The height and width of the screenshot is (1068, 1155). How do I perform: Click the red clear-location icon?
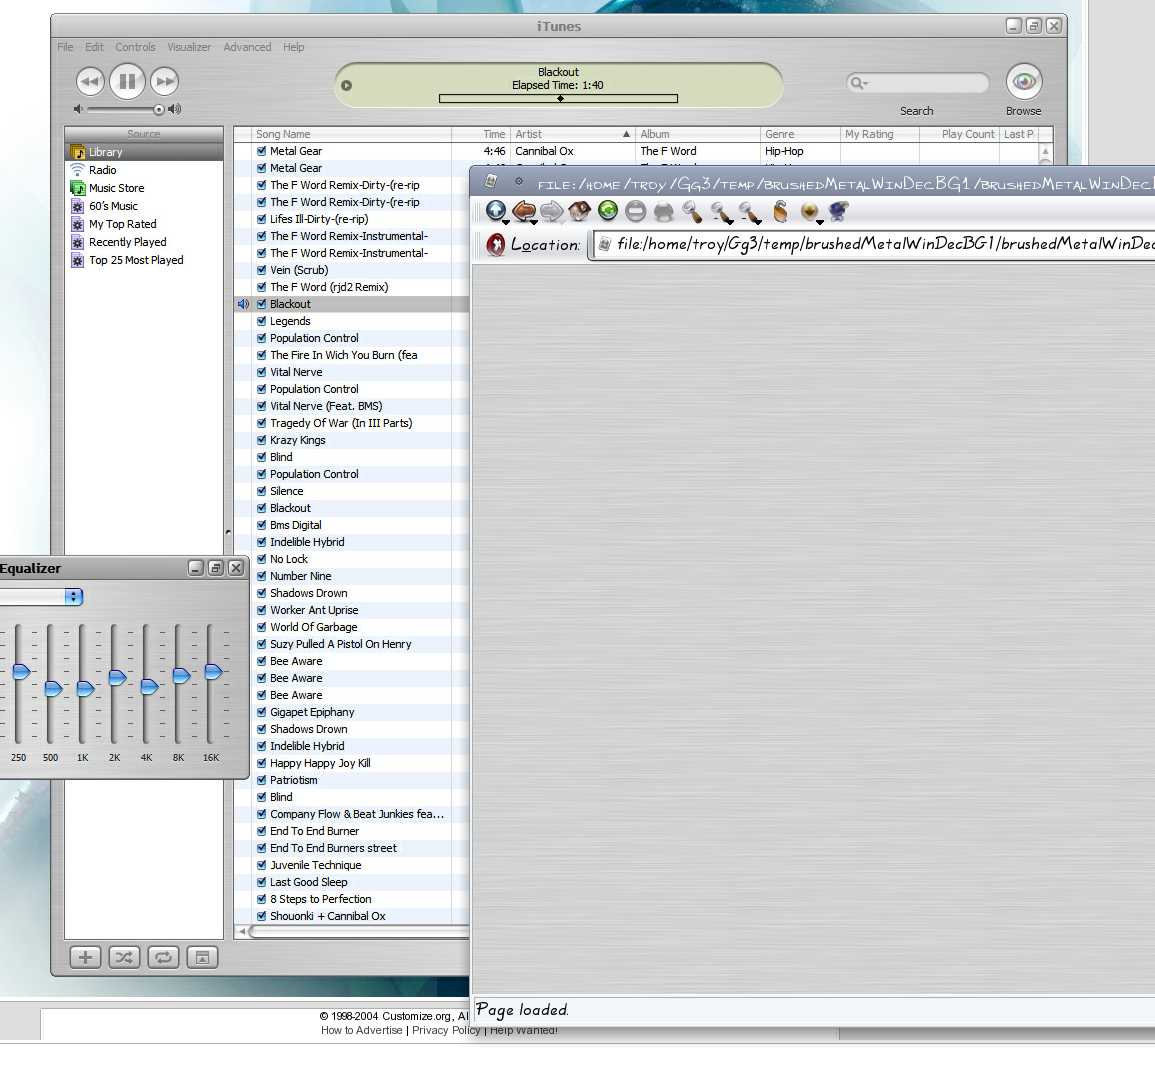coord(496,245)
